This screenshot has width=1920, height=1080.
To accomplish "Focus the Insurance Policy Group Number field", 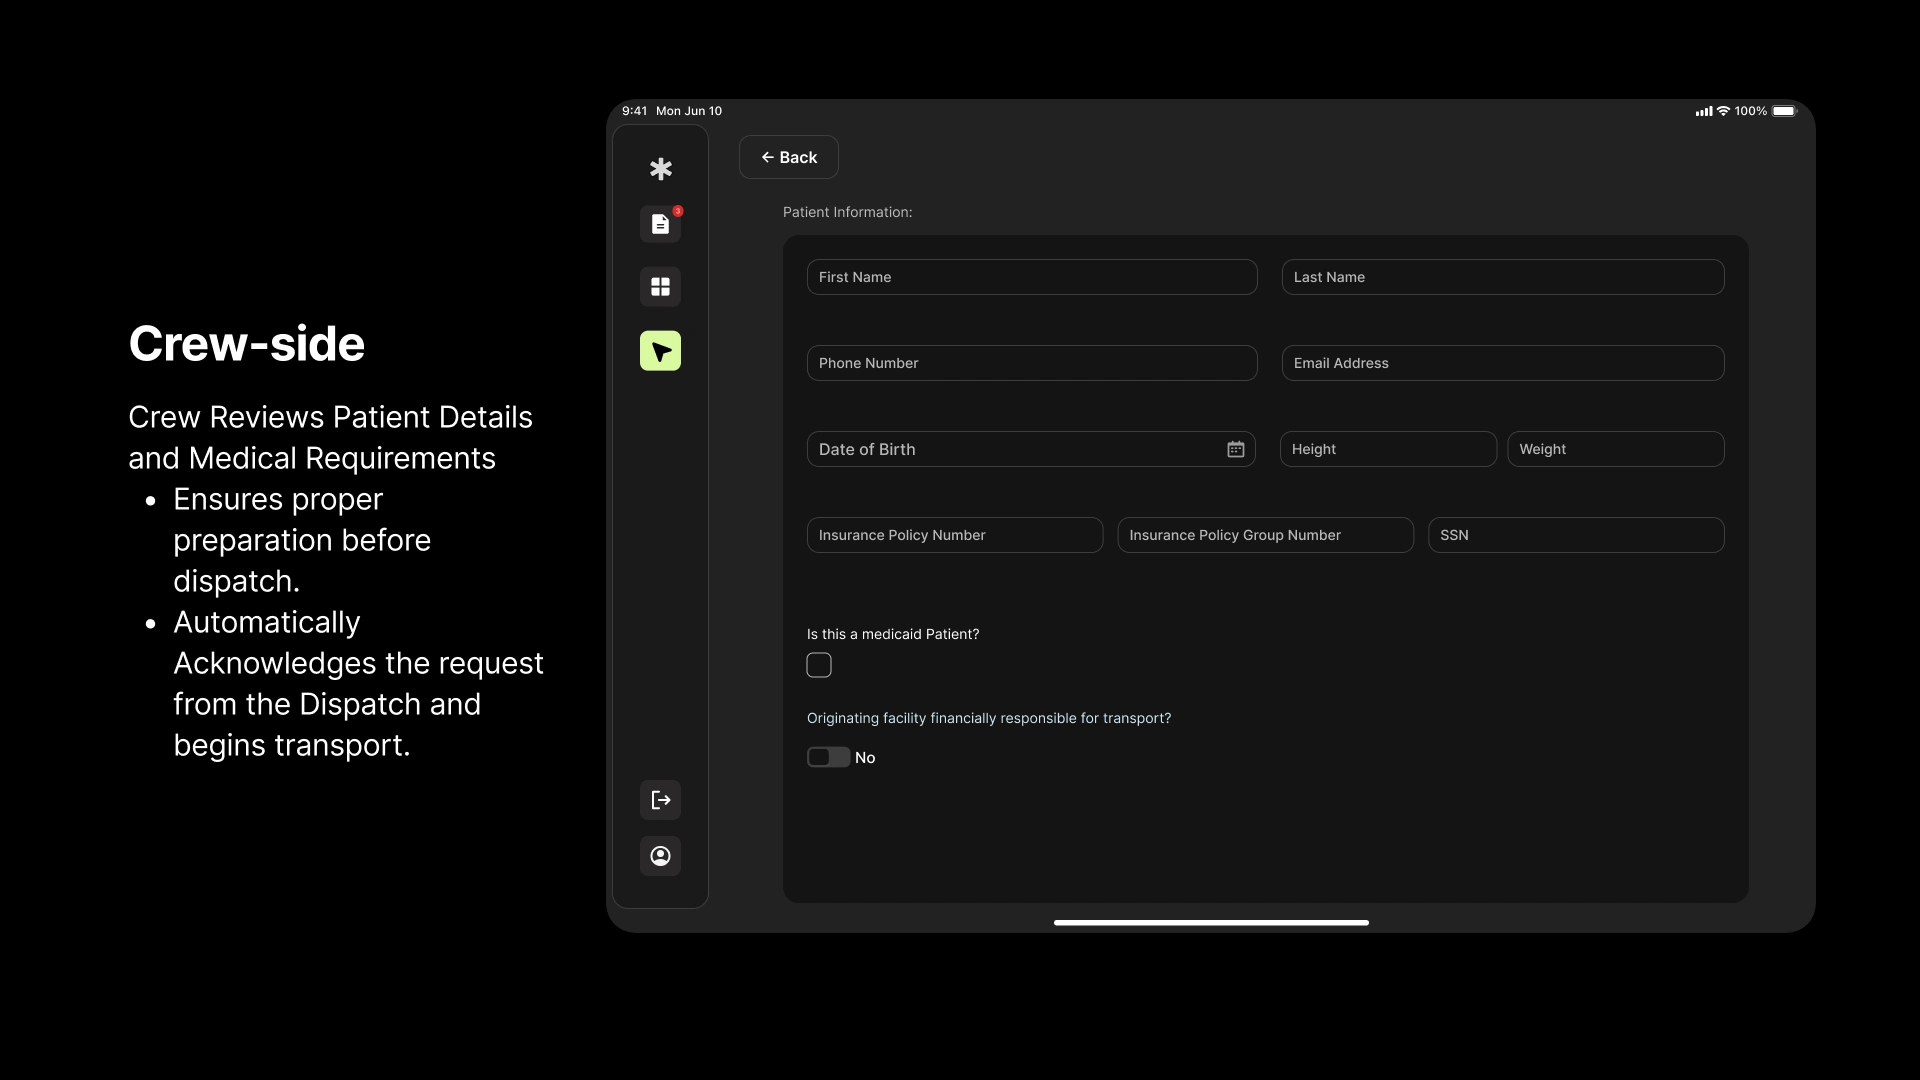I will pos(1265,535).
